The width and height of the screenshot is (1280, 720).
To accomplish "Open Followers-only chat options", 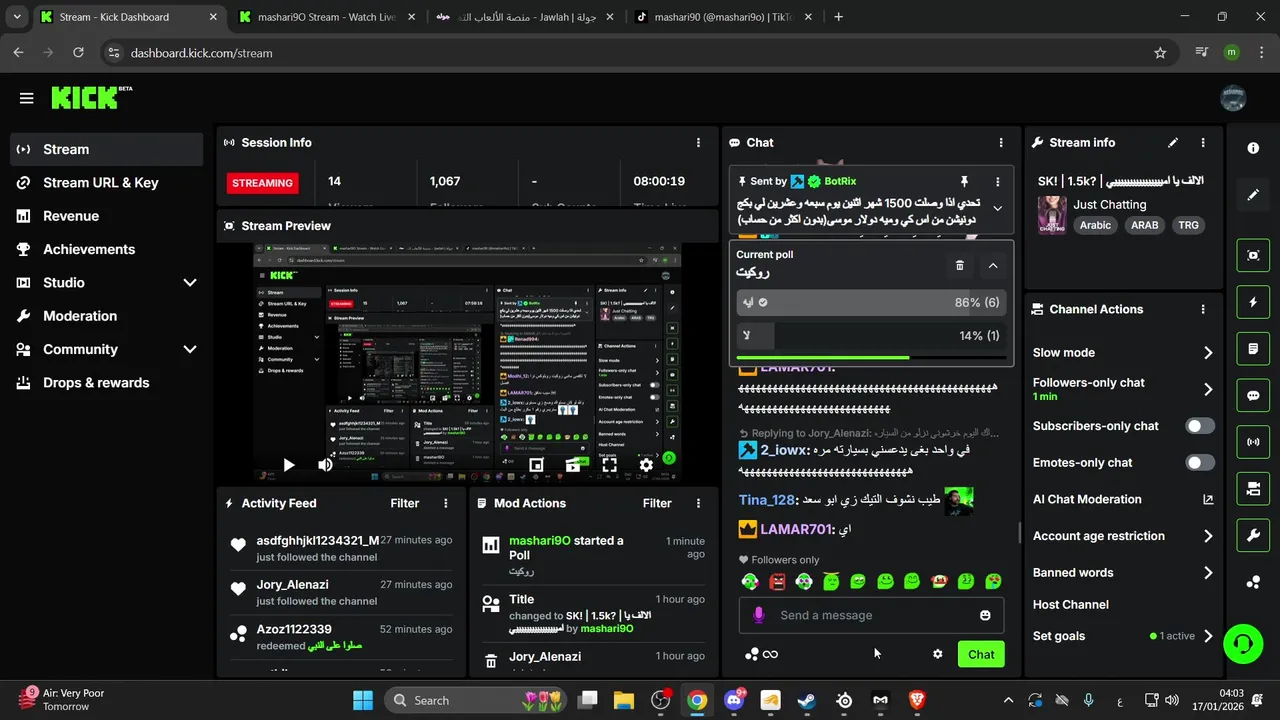I will pos(1123,389).
